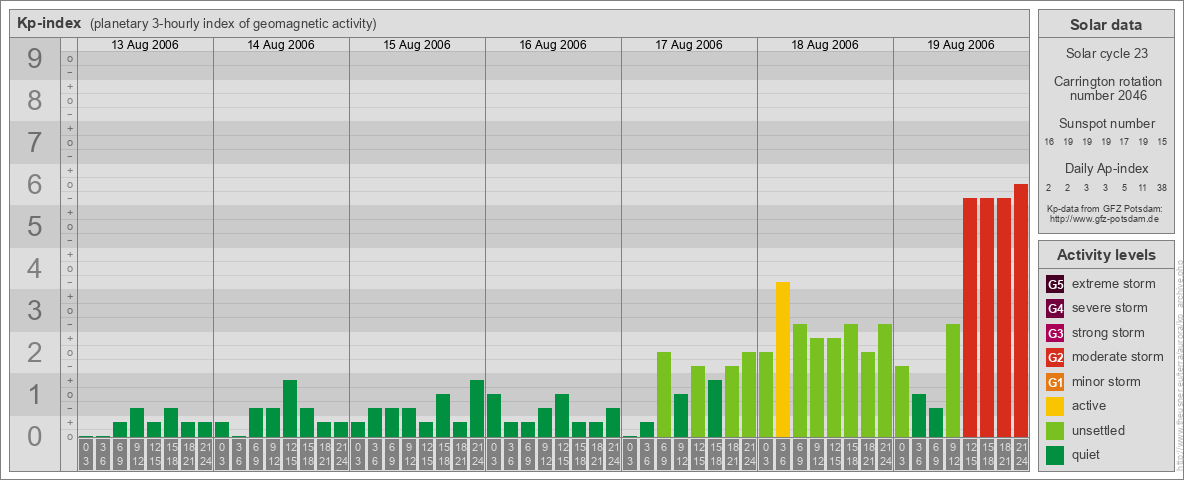The height and width of the screenshot is (480, 1184).
Task: Select the '14 Aug 2006' date header
Action: [x=281, y=45]
